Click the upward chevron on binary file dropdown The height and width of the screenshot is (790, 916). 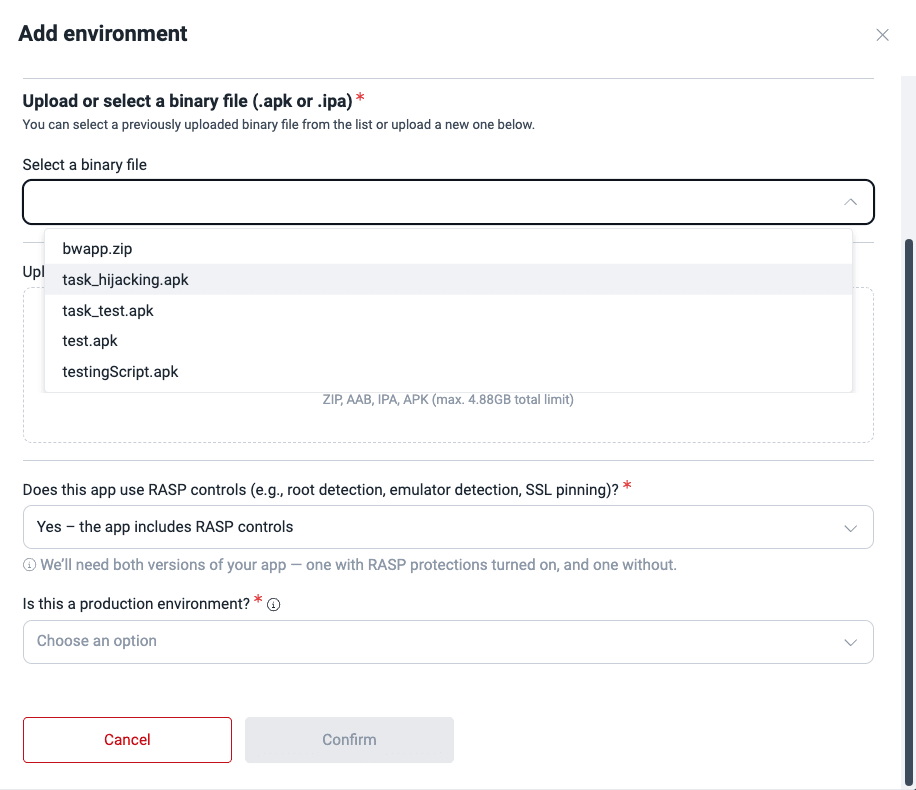coord(850,201)
